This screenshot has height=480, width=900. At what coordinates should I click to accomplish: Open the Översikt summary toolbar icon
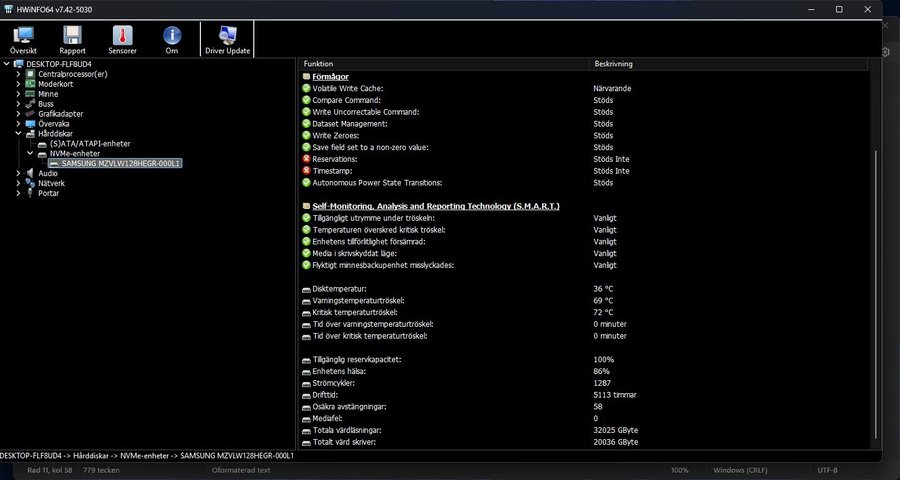(22, 39)
